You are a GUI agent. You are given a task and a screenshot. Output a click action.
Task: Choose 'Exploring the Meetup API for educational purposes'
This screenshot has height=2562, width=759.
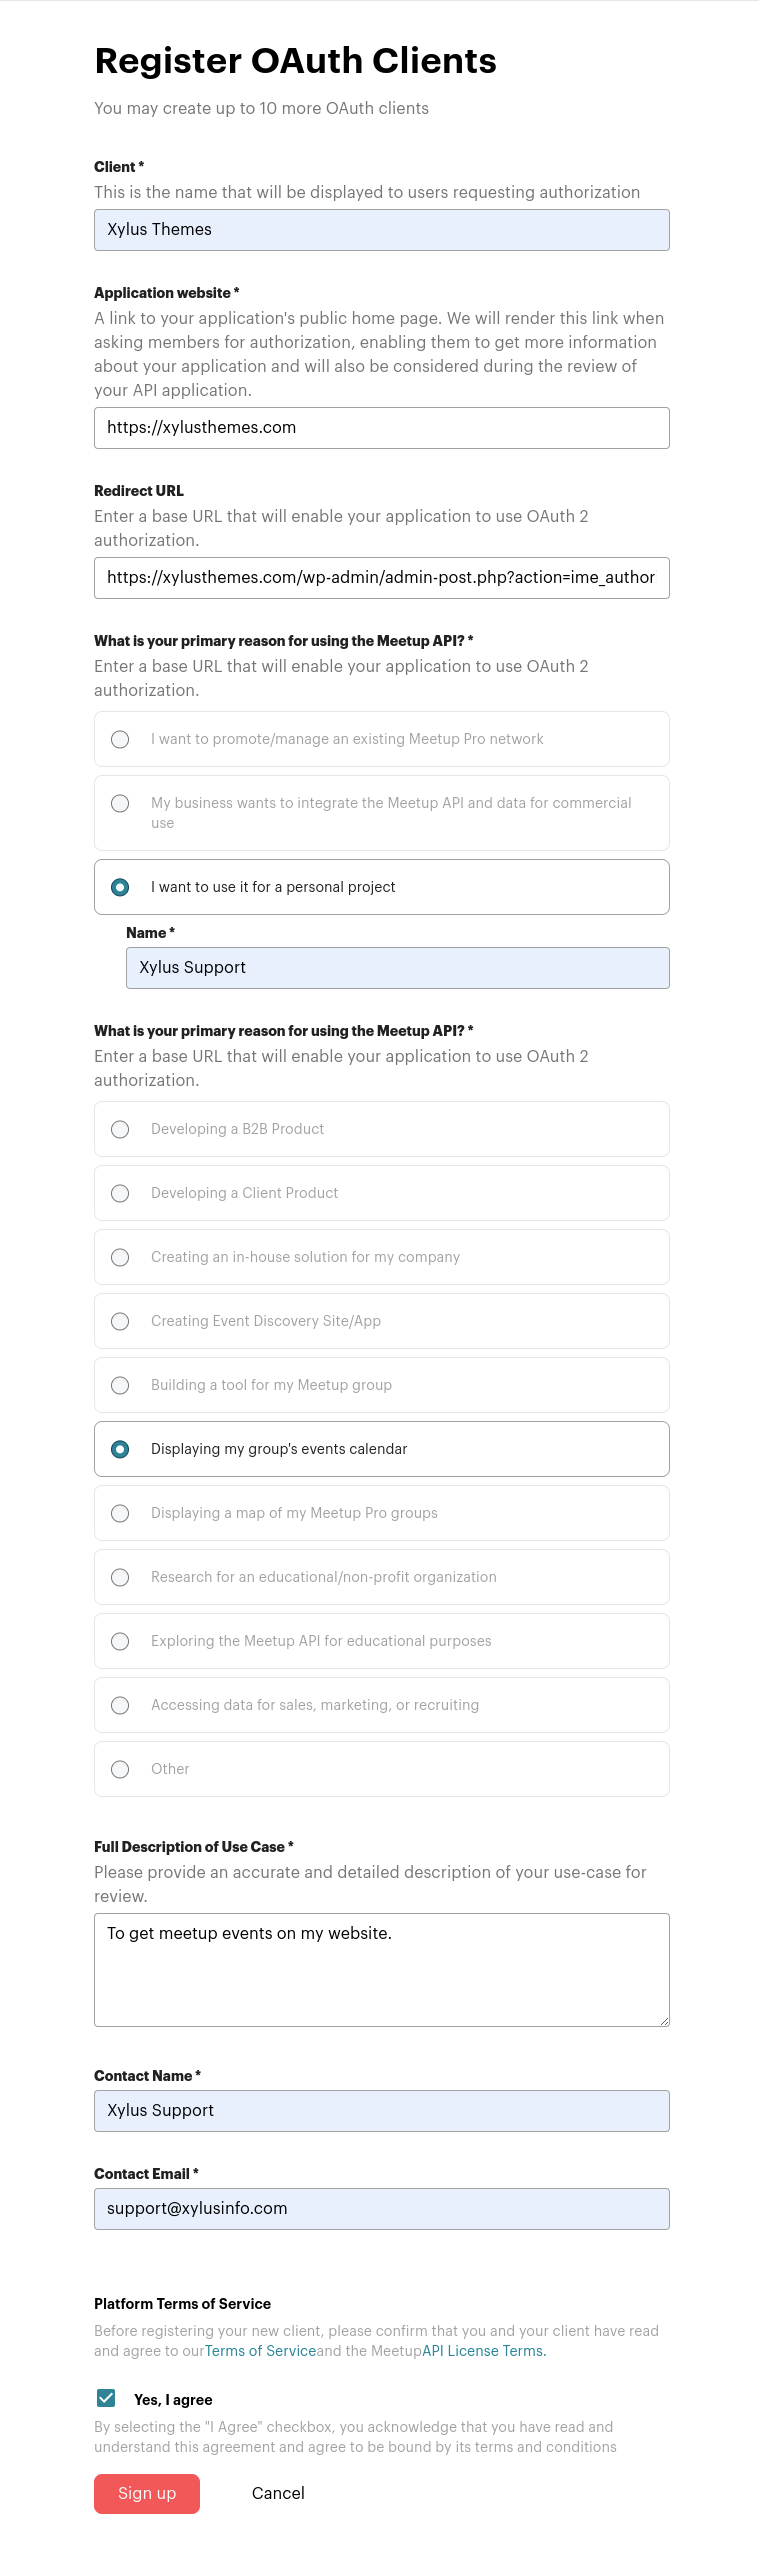120,1641
